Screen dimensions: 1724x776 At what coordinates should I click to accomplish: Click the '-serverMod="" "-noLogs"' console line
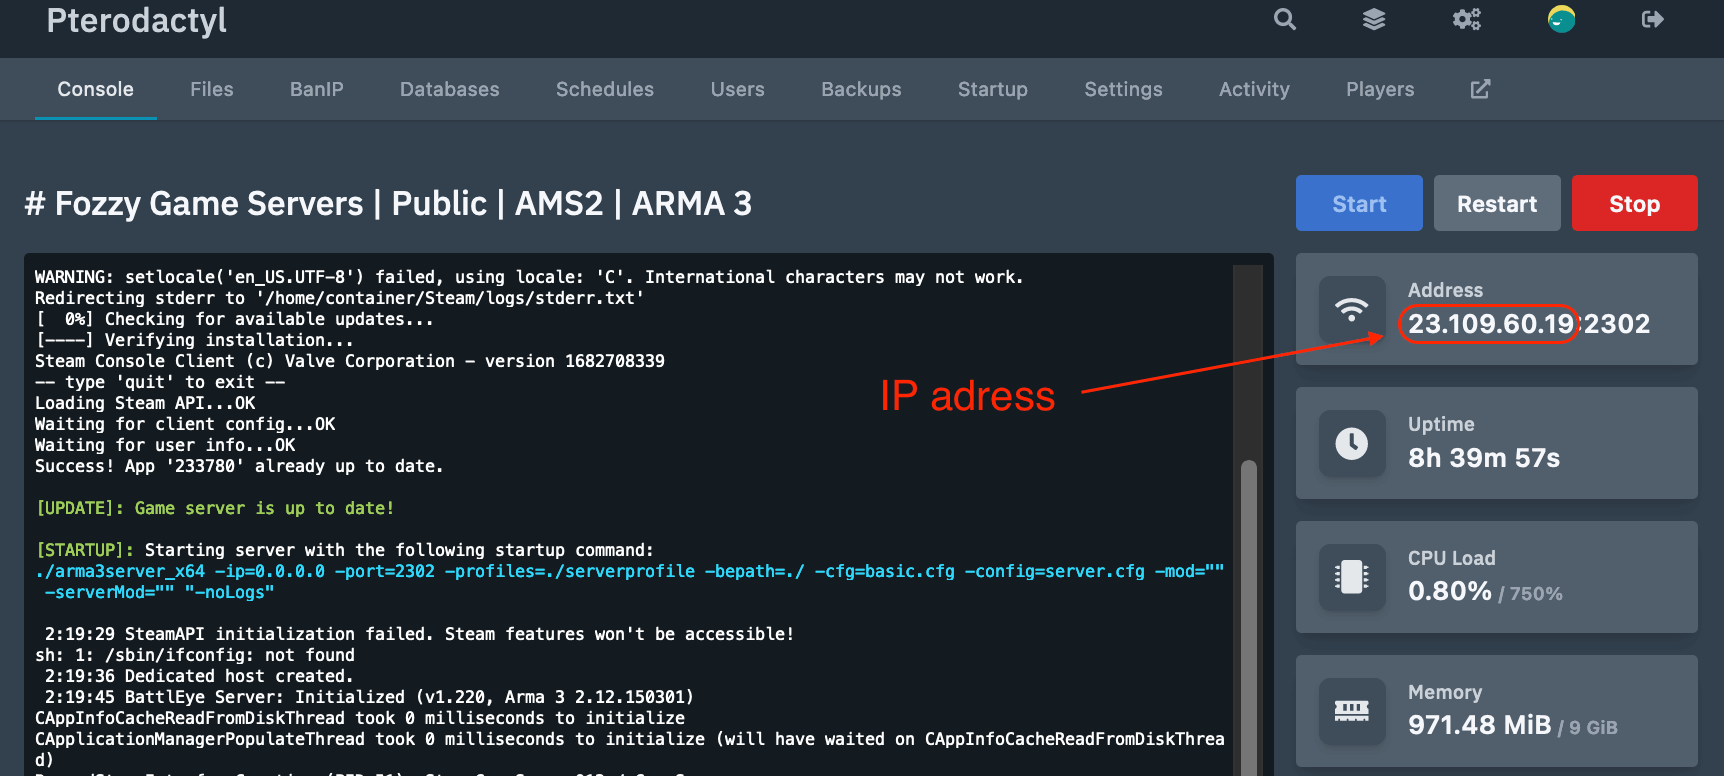click(160, 592)
